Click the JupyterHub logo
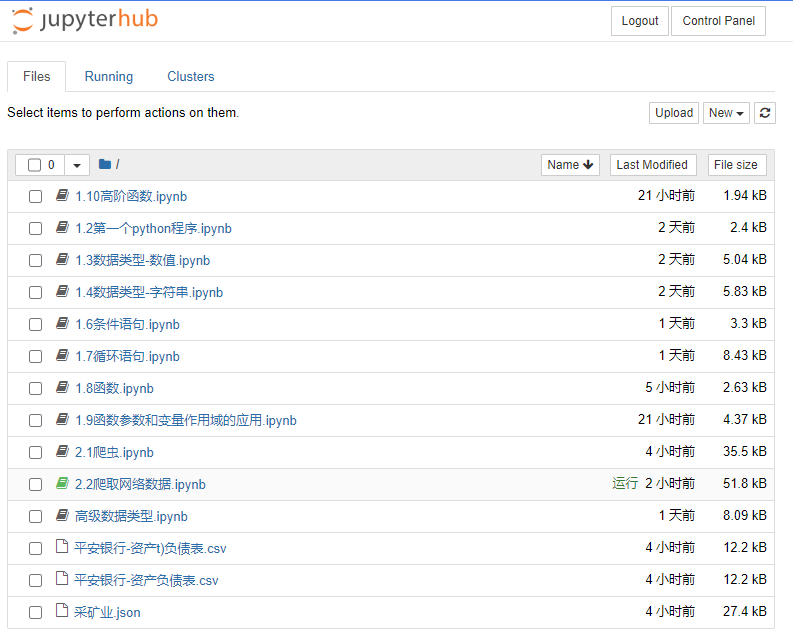Viewport: 793px width, 637px height. click(84, 21)
